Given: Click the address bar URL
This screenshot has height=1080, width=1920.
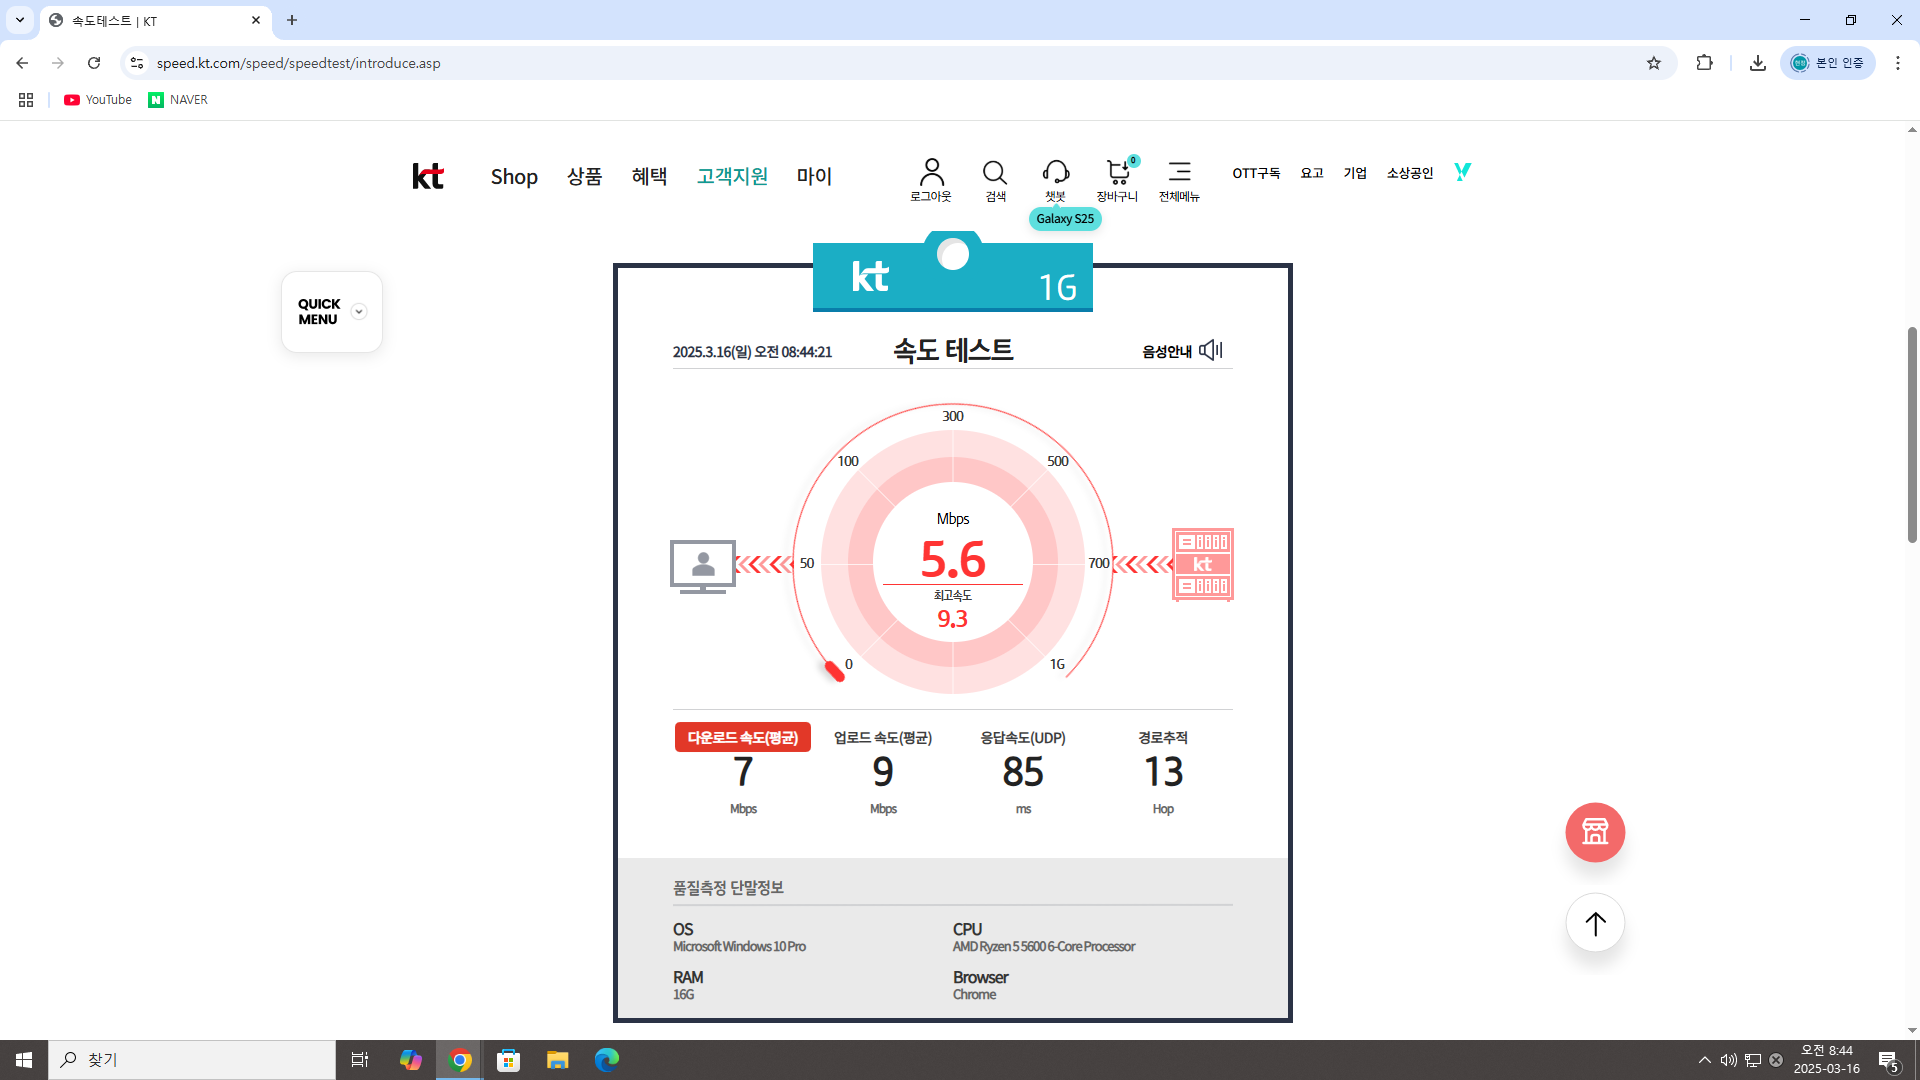Looking at the screenshot, I should 298,63.
